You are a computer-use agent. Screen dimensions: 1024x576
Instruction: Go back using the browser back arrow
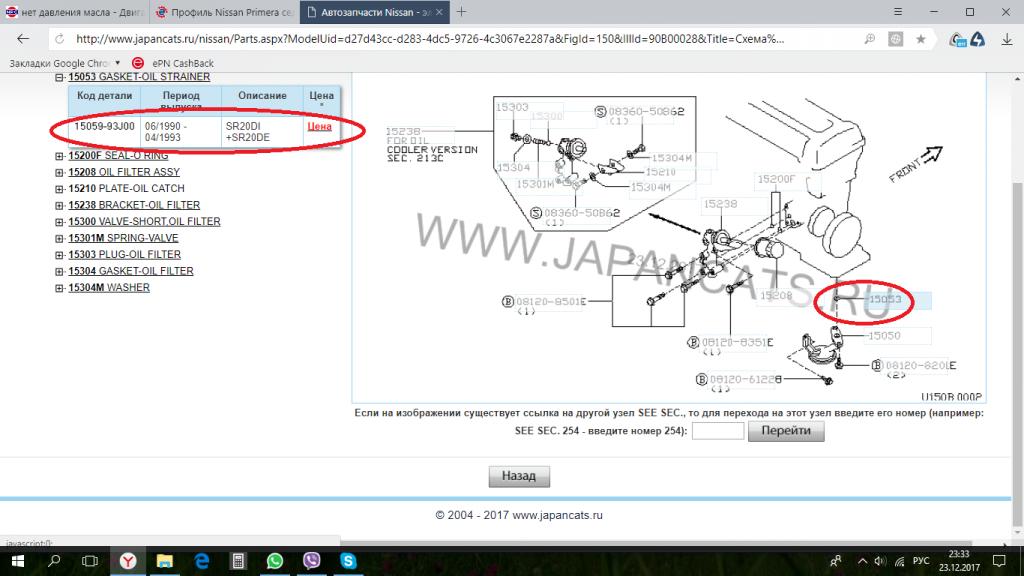(x=23, y=39)
